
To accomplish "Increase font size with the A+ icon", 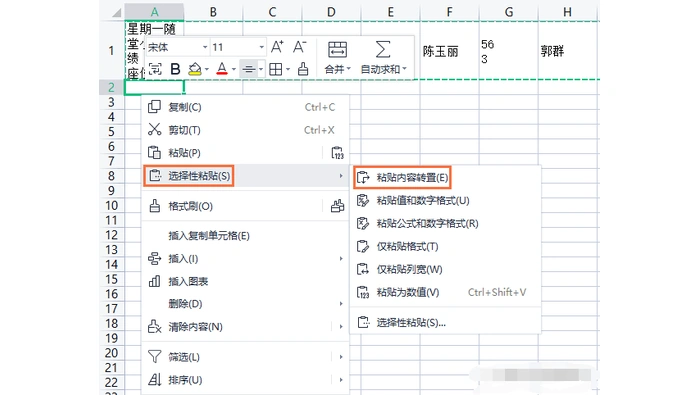I will [x=277, y=47].
